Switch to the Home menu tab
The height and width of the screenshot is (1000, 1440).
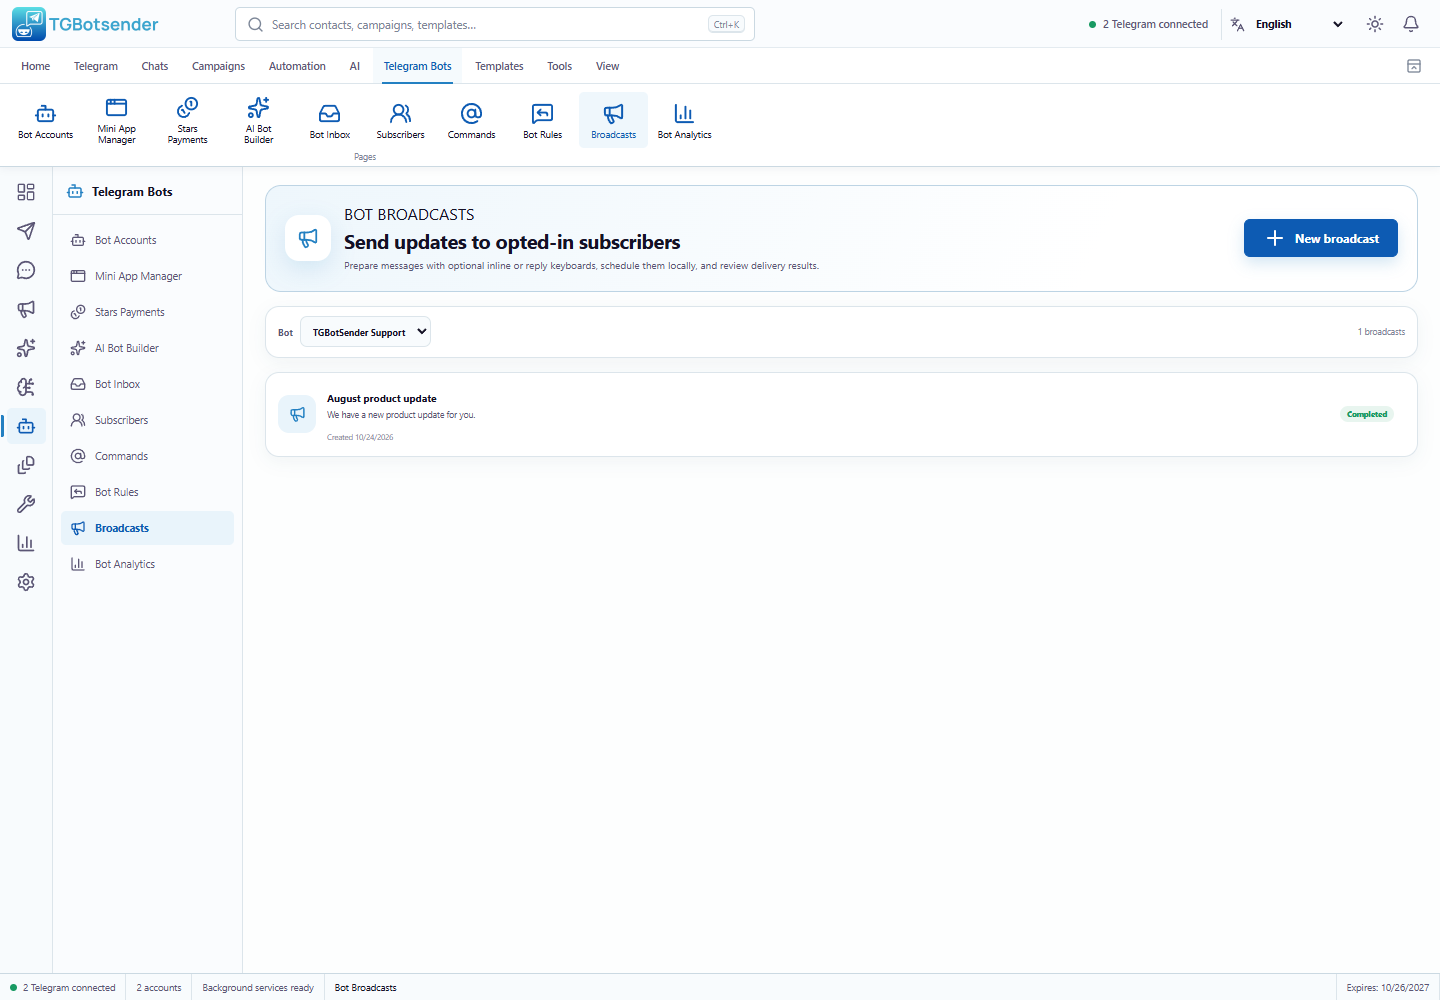(36, 66)
